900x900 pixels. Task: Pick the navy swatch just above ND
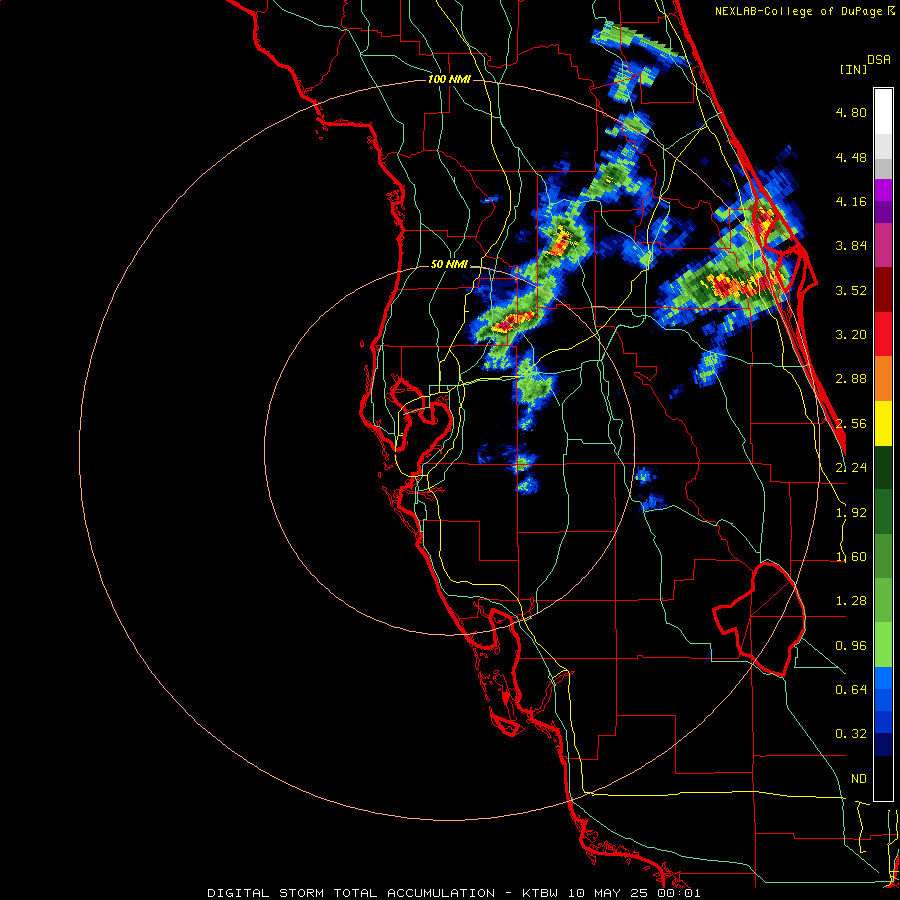point(883,745)
